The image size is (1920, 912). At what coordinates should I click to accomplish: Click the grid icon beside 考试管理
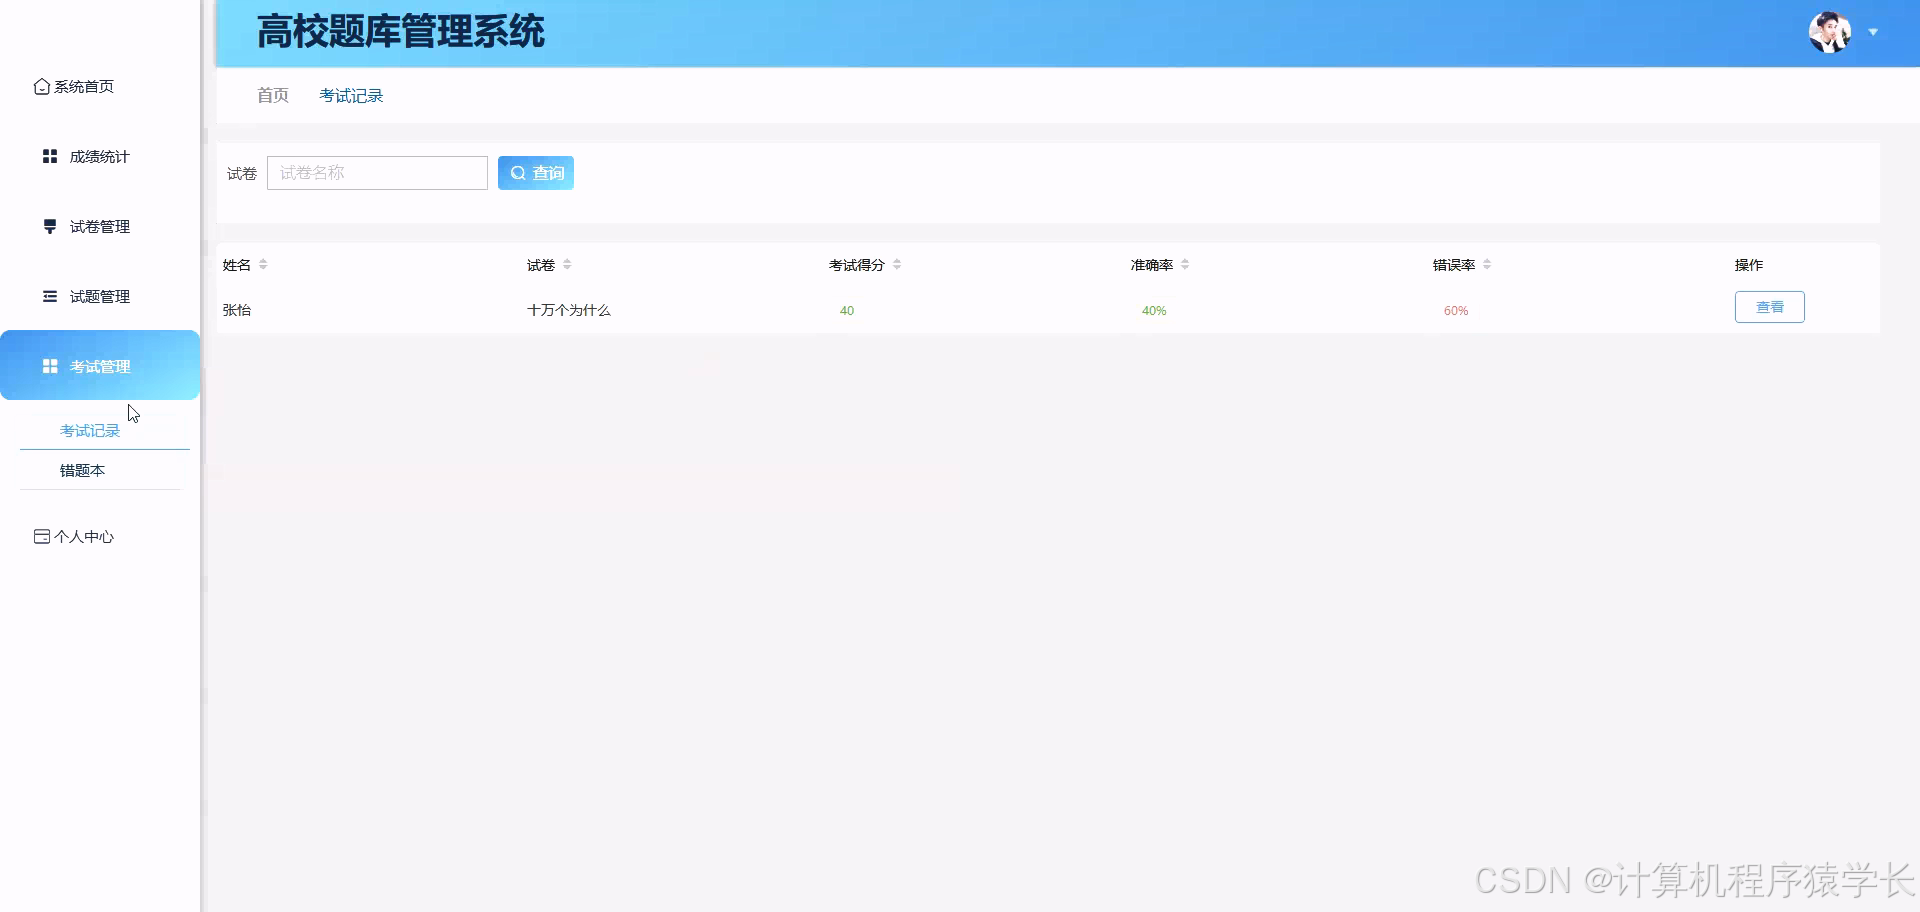[x=50, y=366]
